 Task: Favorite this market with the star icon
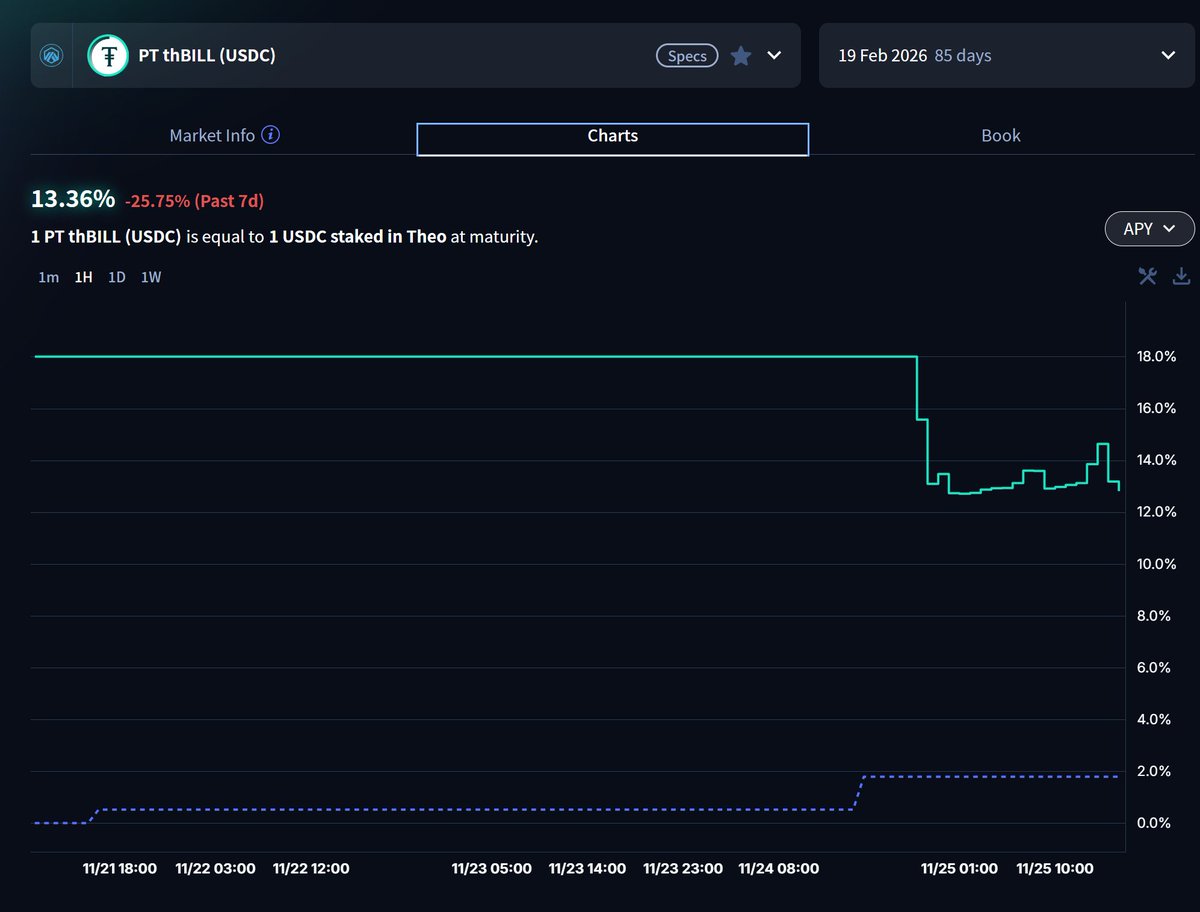coord(741,56)
